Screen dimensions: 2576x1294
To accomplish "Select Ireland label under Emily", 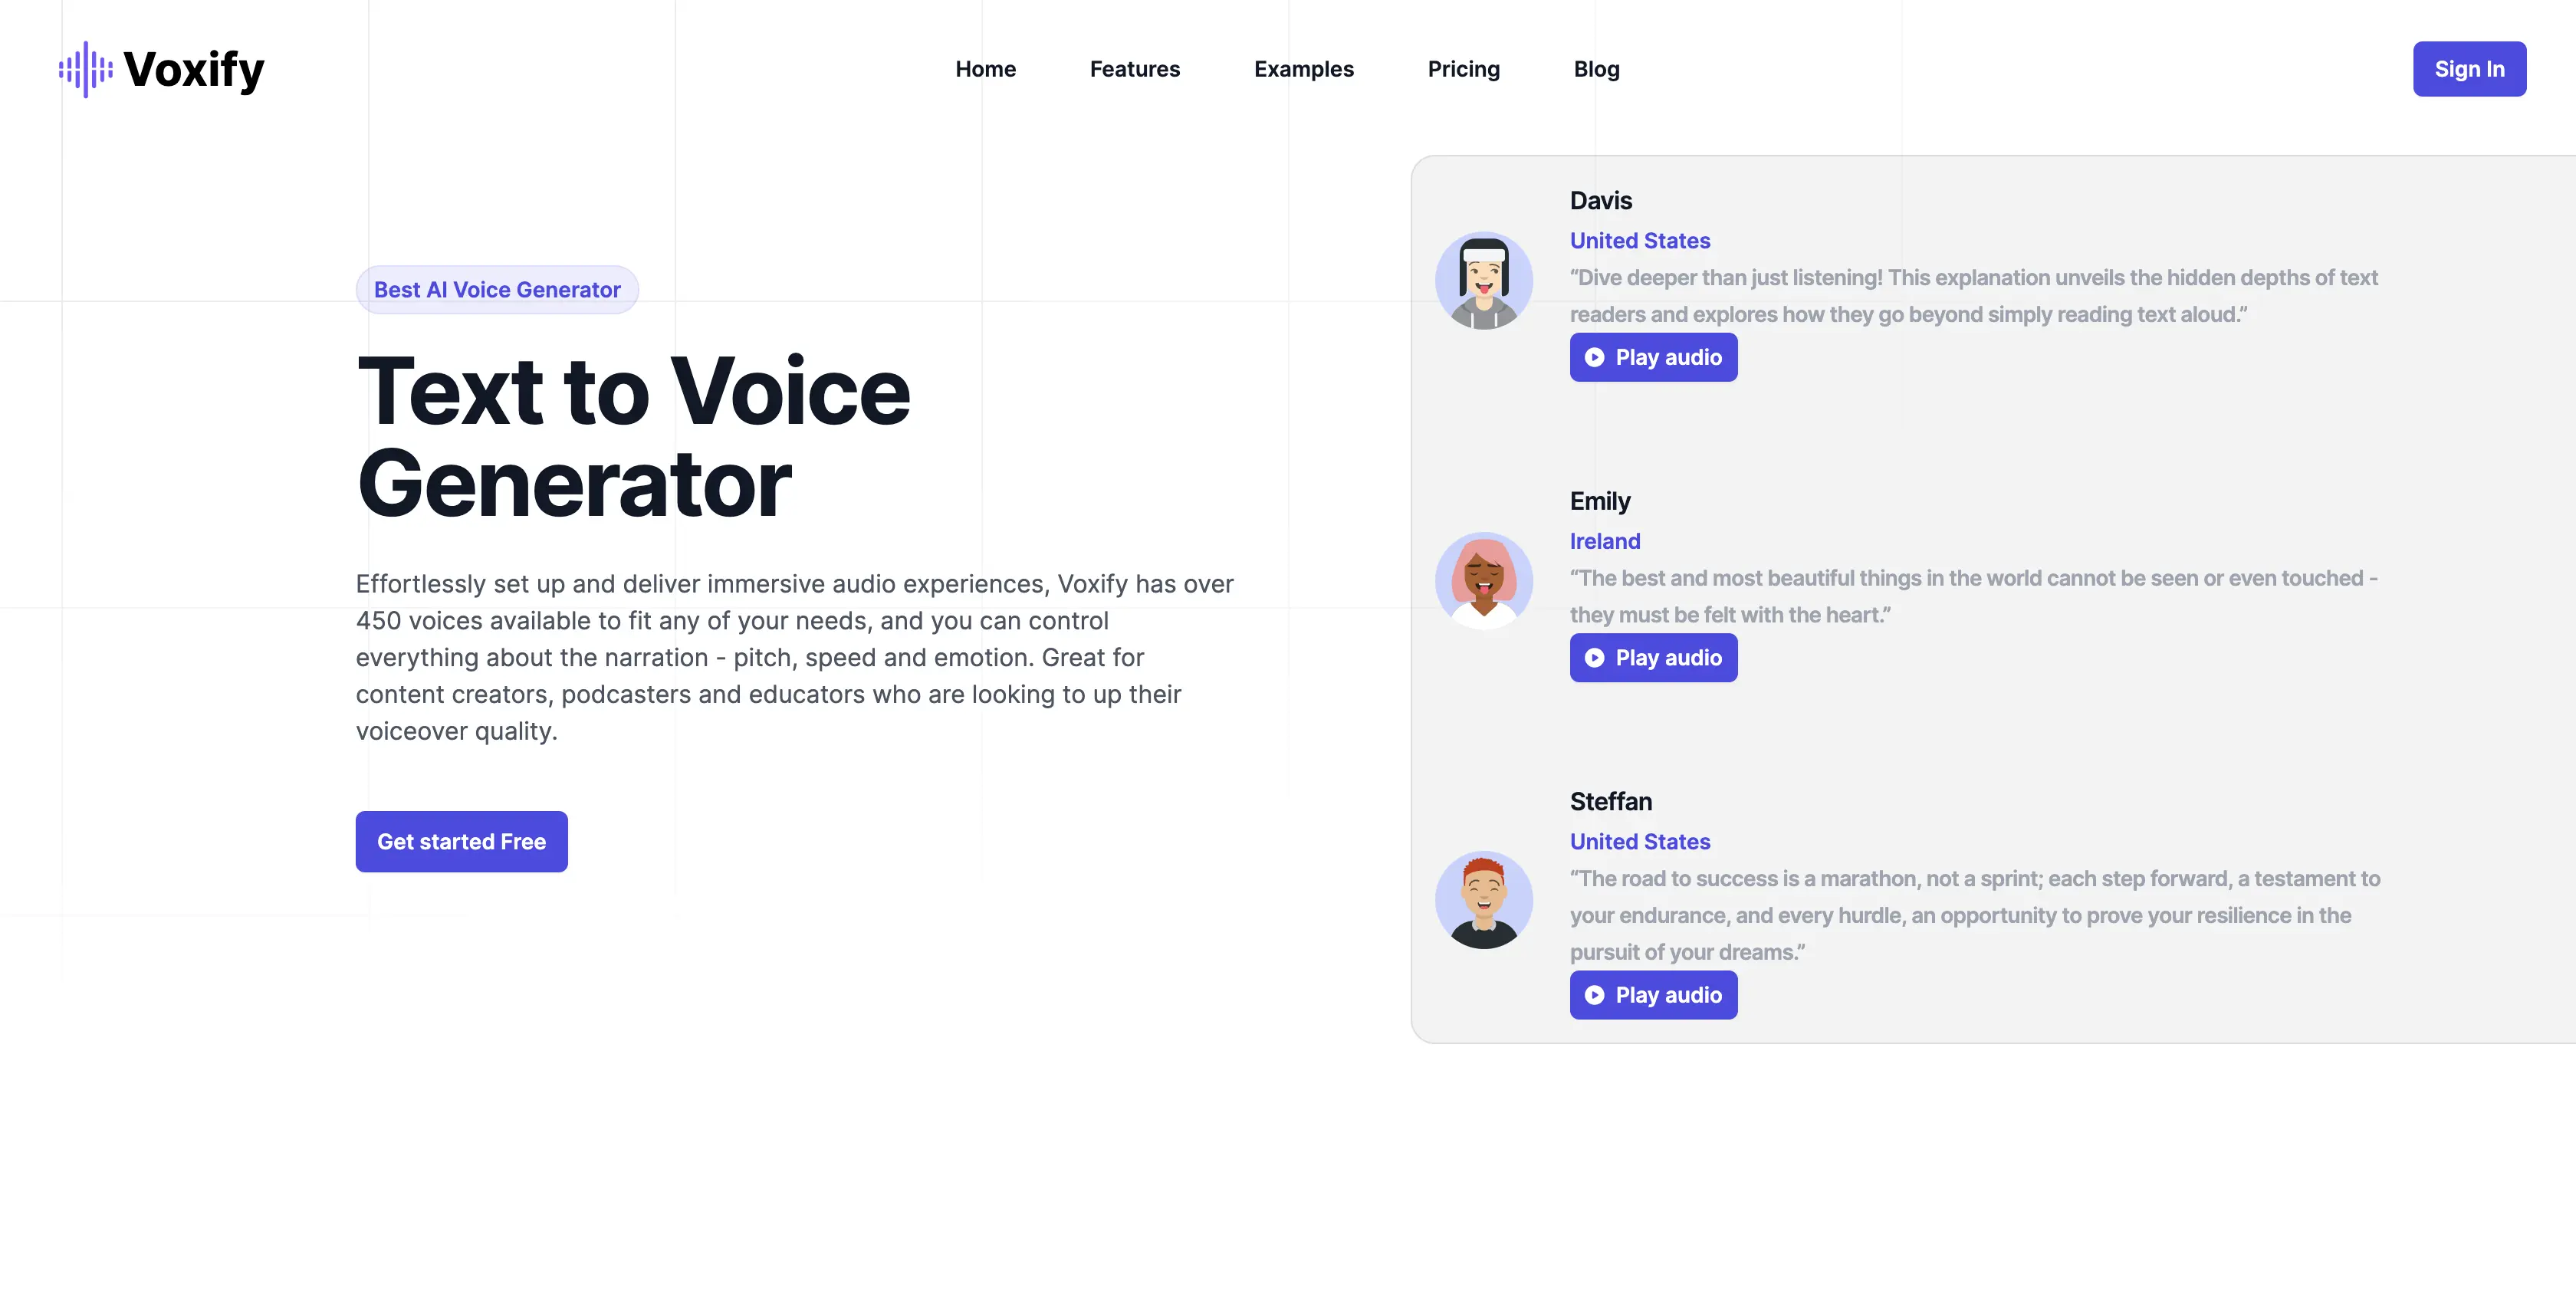I will click(x=1604, y=541).
